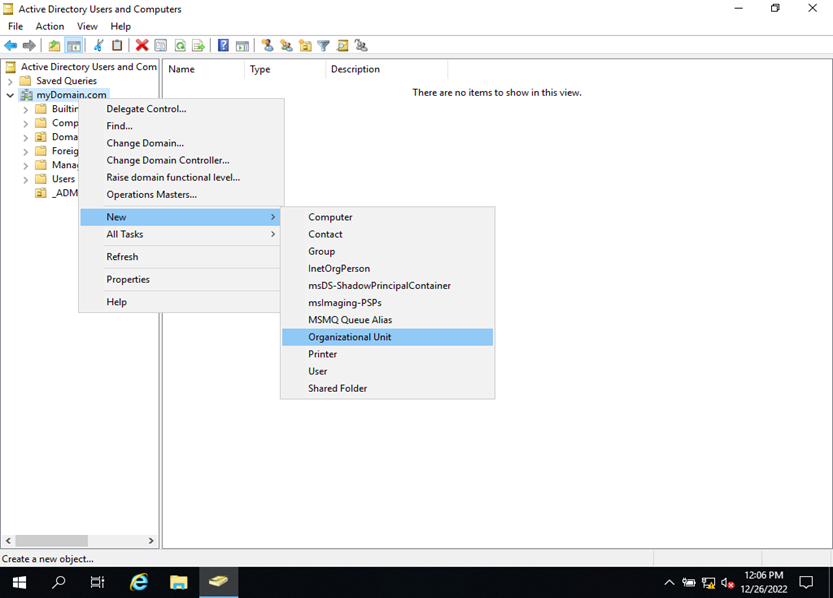Expand the Domain Controllers node
Screen dimensions: 833x598
click(26, 138)
